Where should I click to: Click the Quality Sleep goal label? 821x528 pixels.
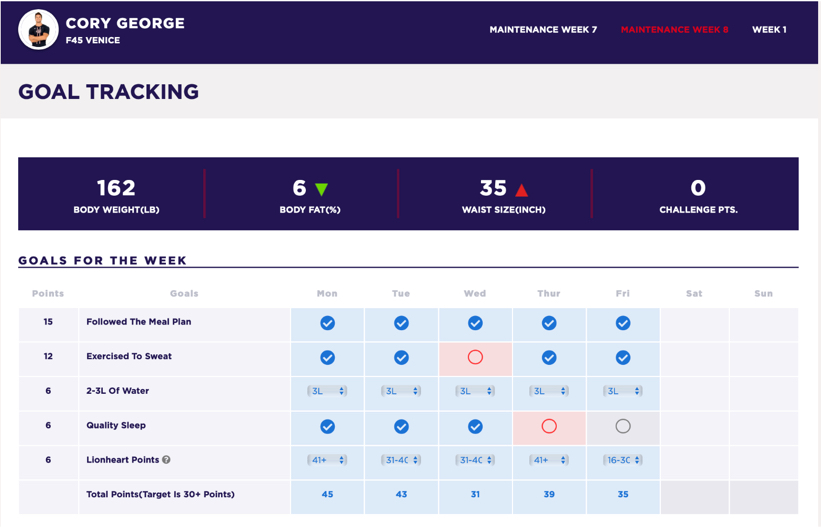tap(116, 425)
